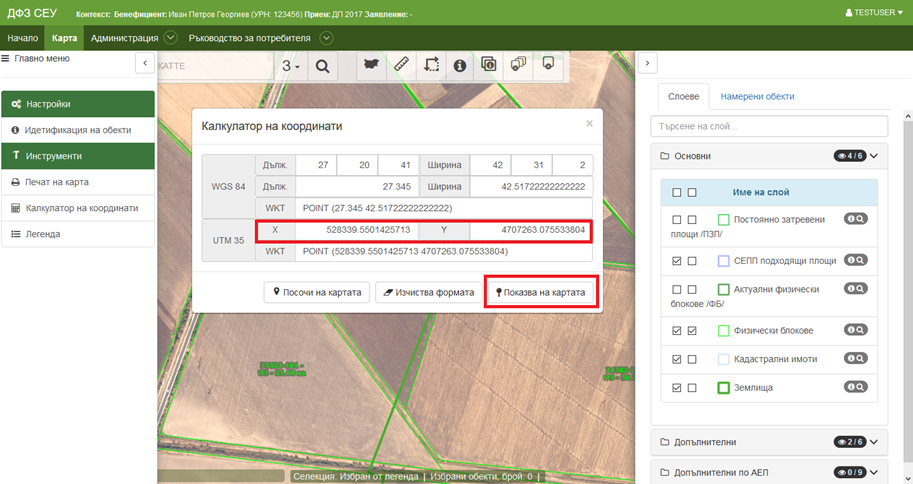Uncheck first checkbox of Землища
Screen dimensions: 913x484
point(677,387)
